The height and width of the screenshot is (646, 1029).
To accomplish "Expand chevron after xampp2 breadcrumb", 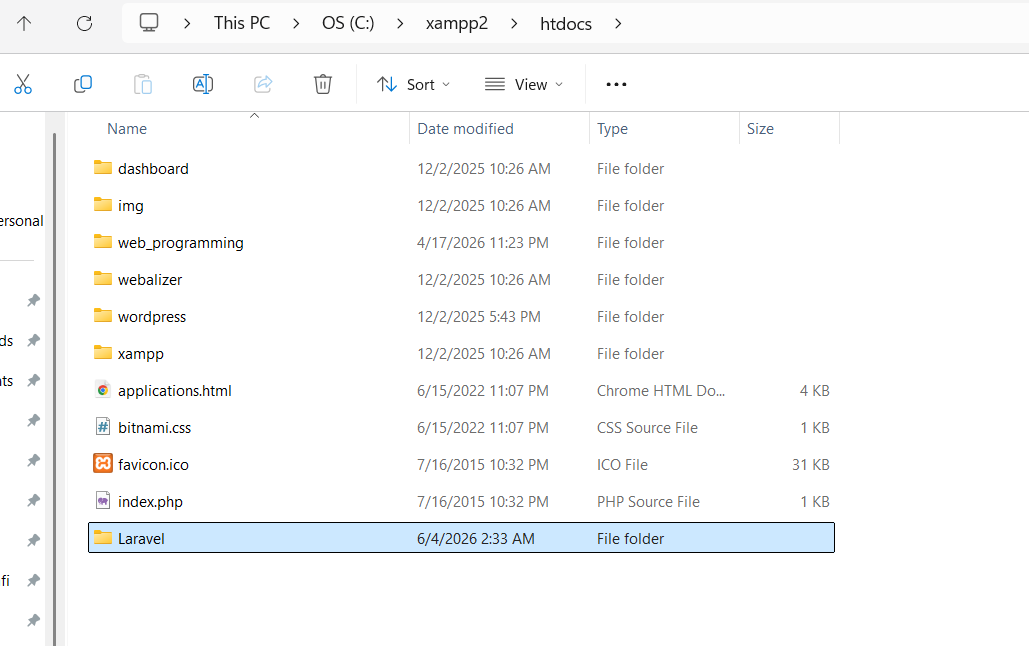I will (x=514, y=24).
